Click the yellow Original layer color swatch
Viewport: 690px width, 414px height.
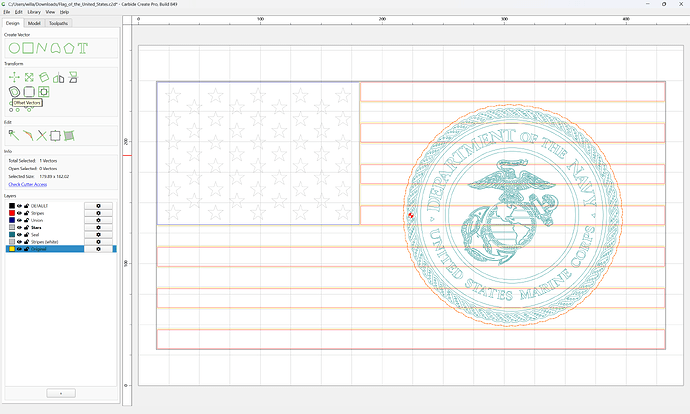[x=12, y=249]
